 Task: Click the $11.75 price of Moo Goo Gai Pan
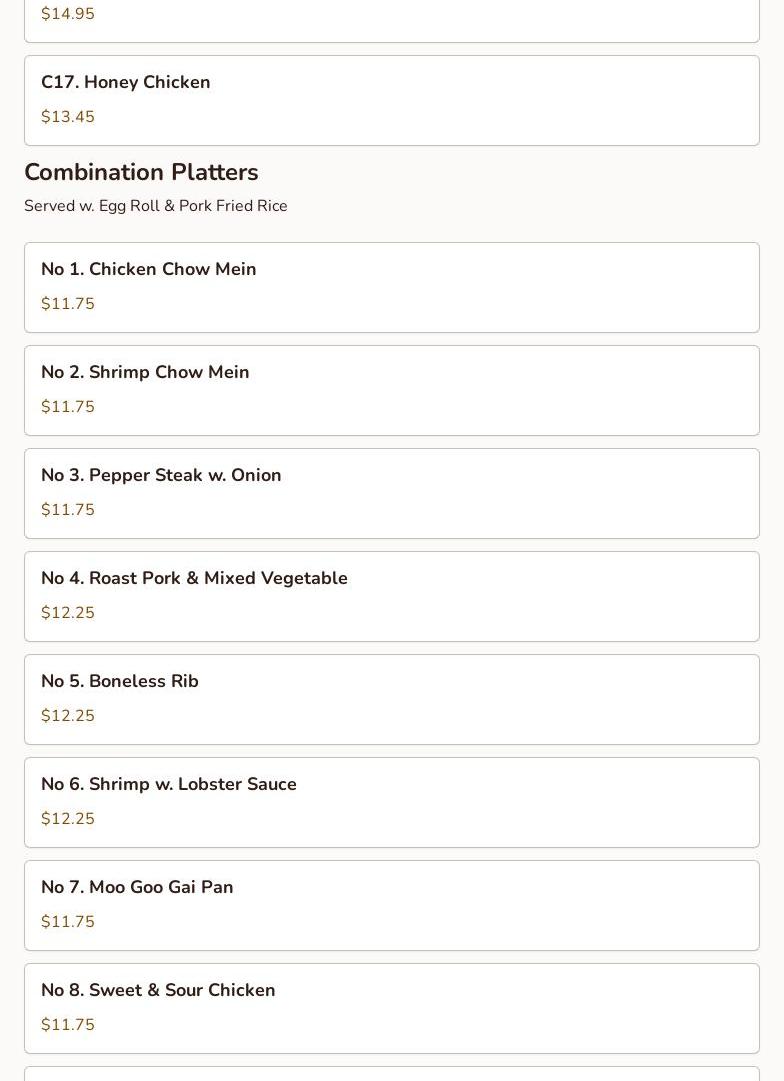[x=68, y=922]
